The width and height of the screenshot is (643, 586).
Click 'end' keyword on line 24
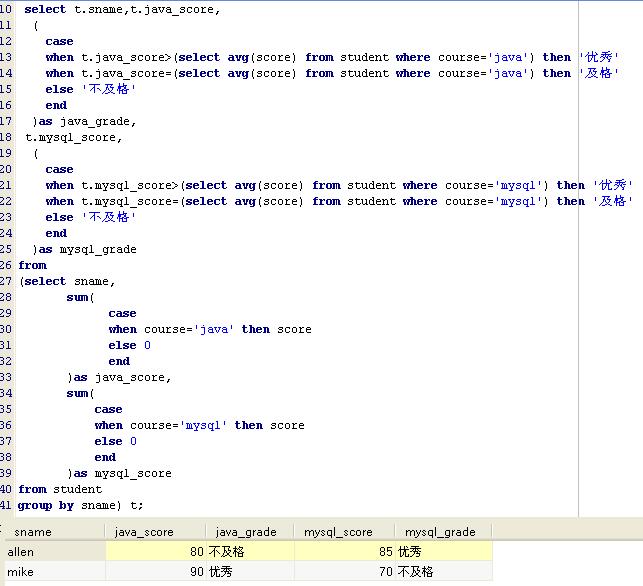click(x=56, y=233)
